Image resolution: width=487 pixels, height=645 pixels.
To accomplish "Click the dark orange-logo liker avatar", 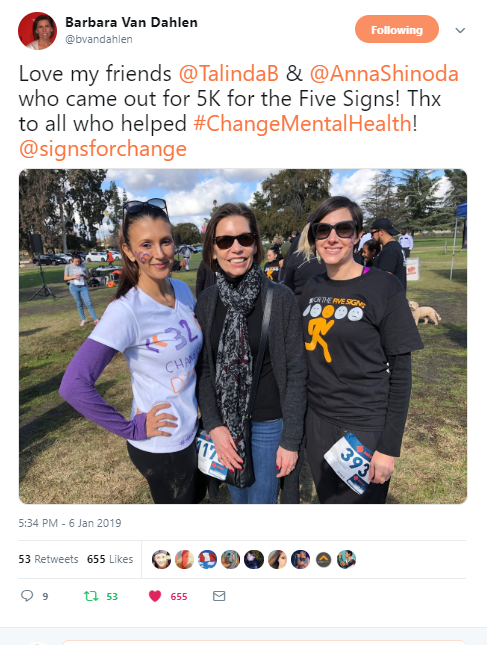I will (x=323, y=559).
